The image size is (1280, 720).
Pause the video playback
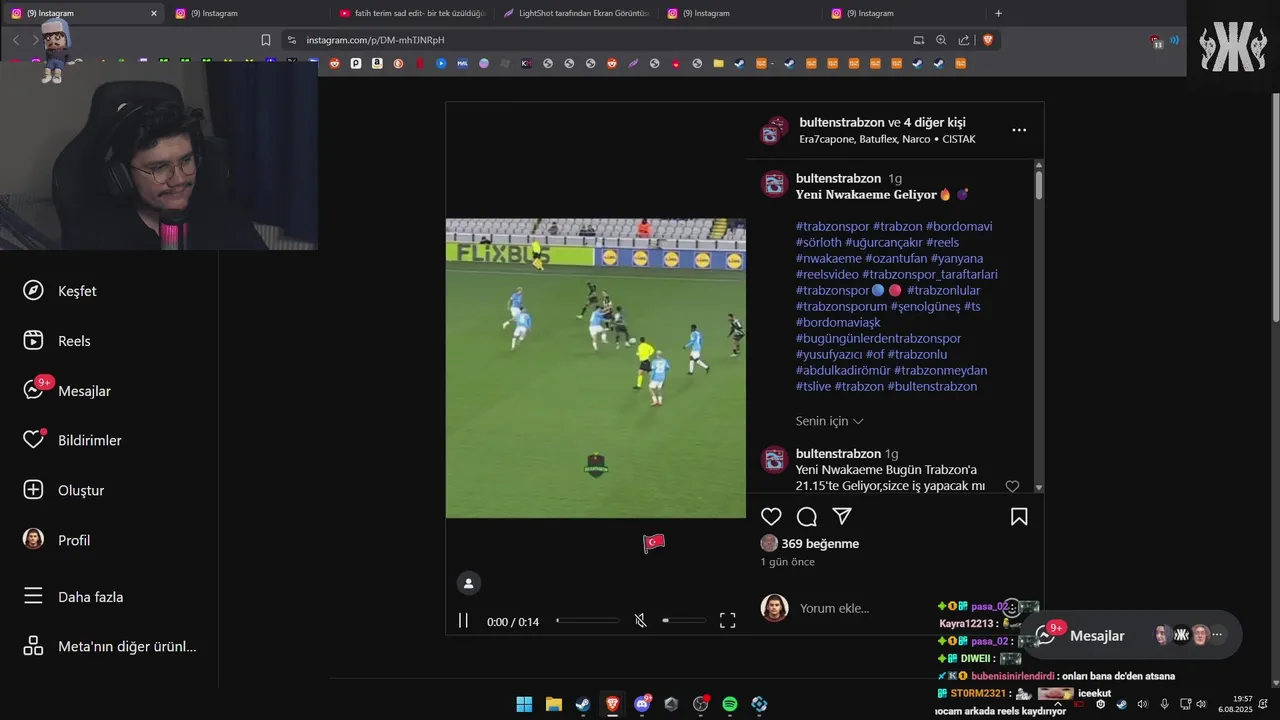pyautogui.click(x=463, y=621)
